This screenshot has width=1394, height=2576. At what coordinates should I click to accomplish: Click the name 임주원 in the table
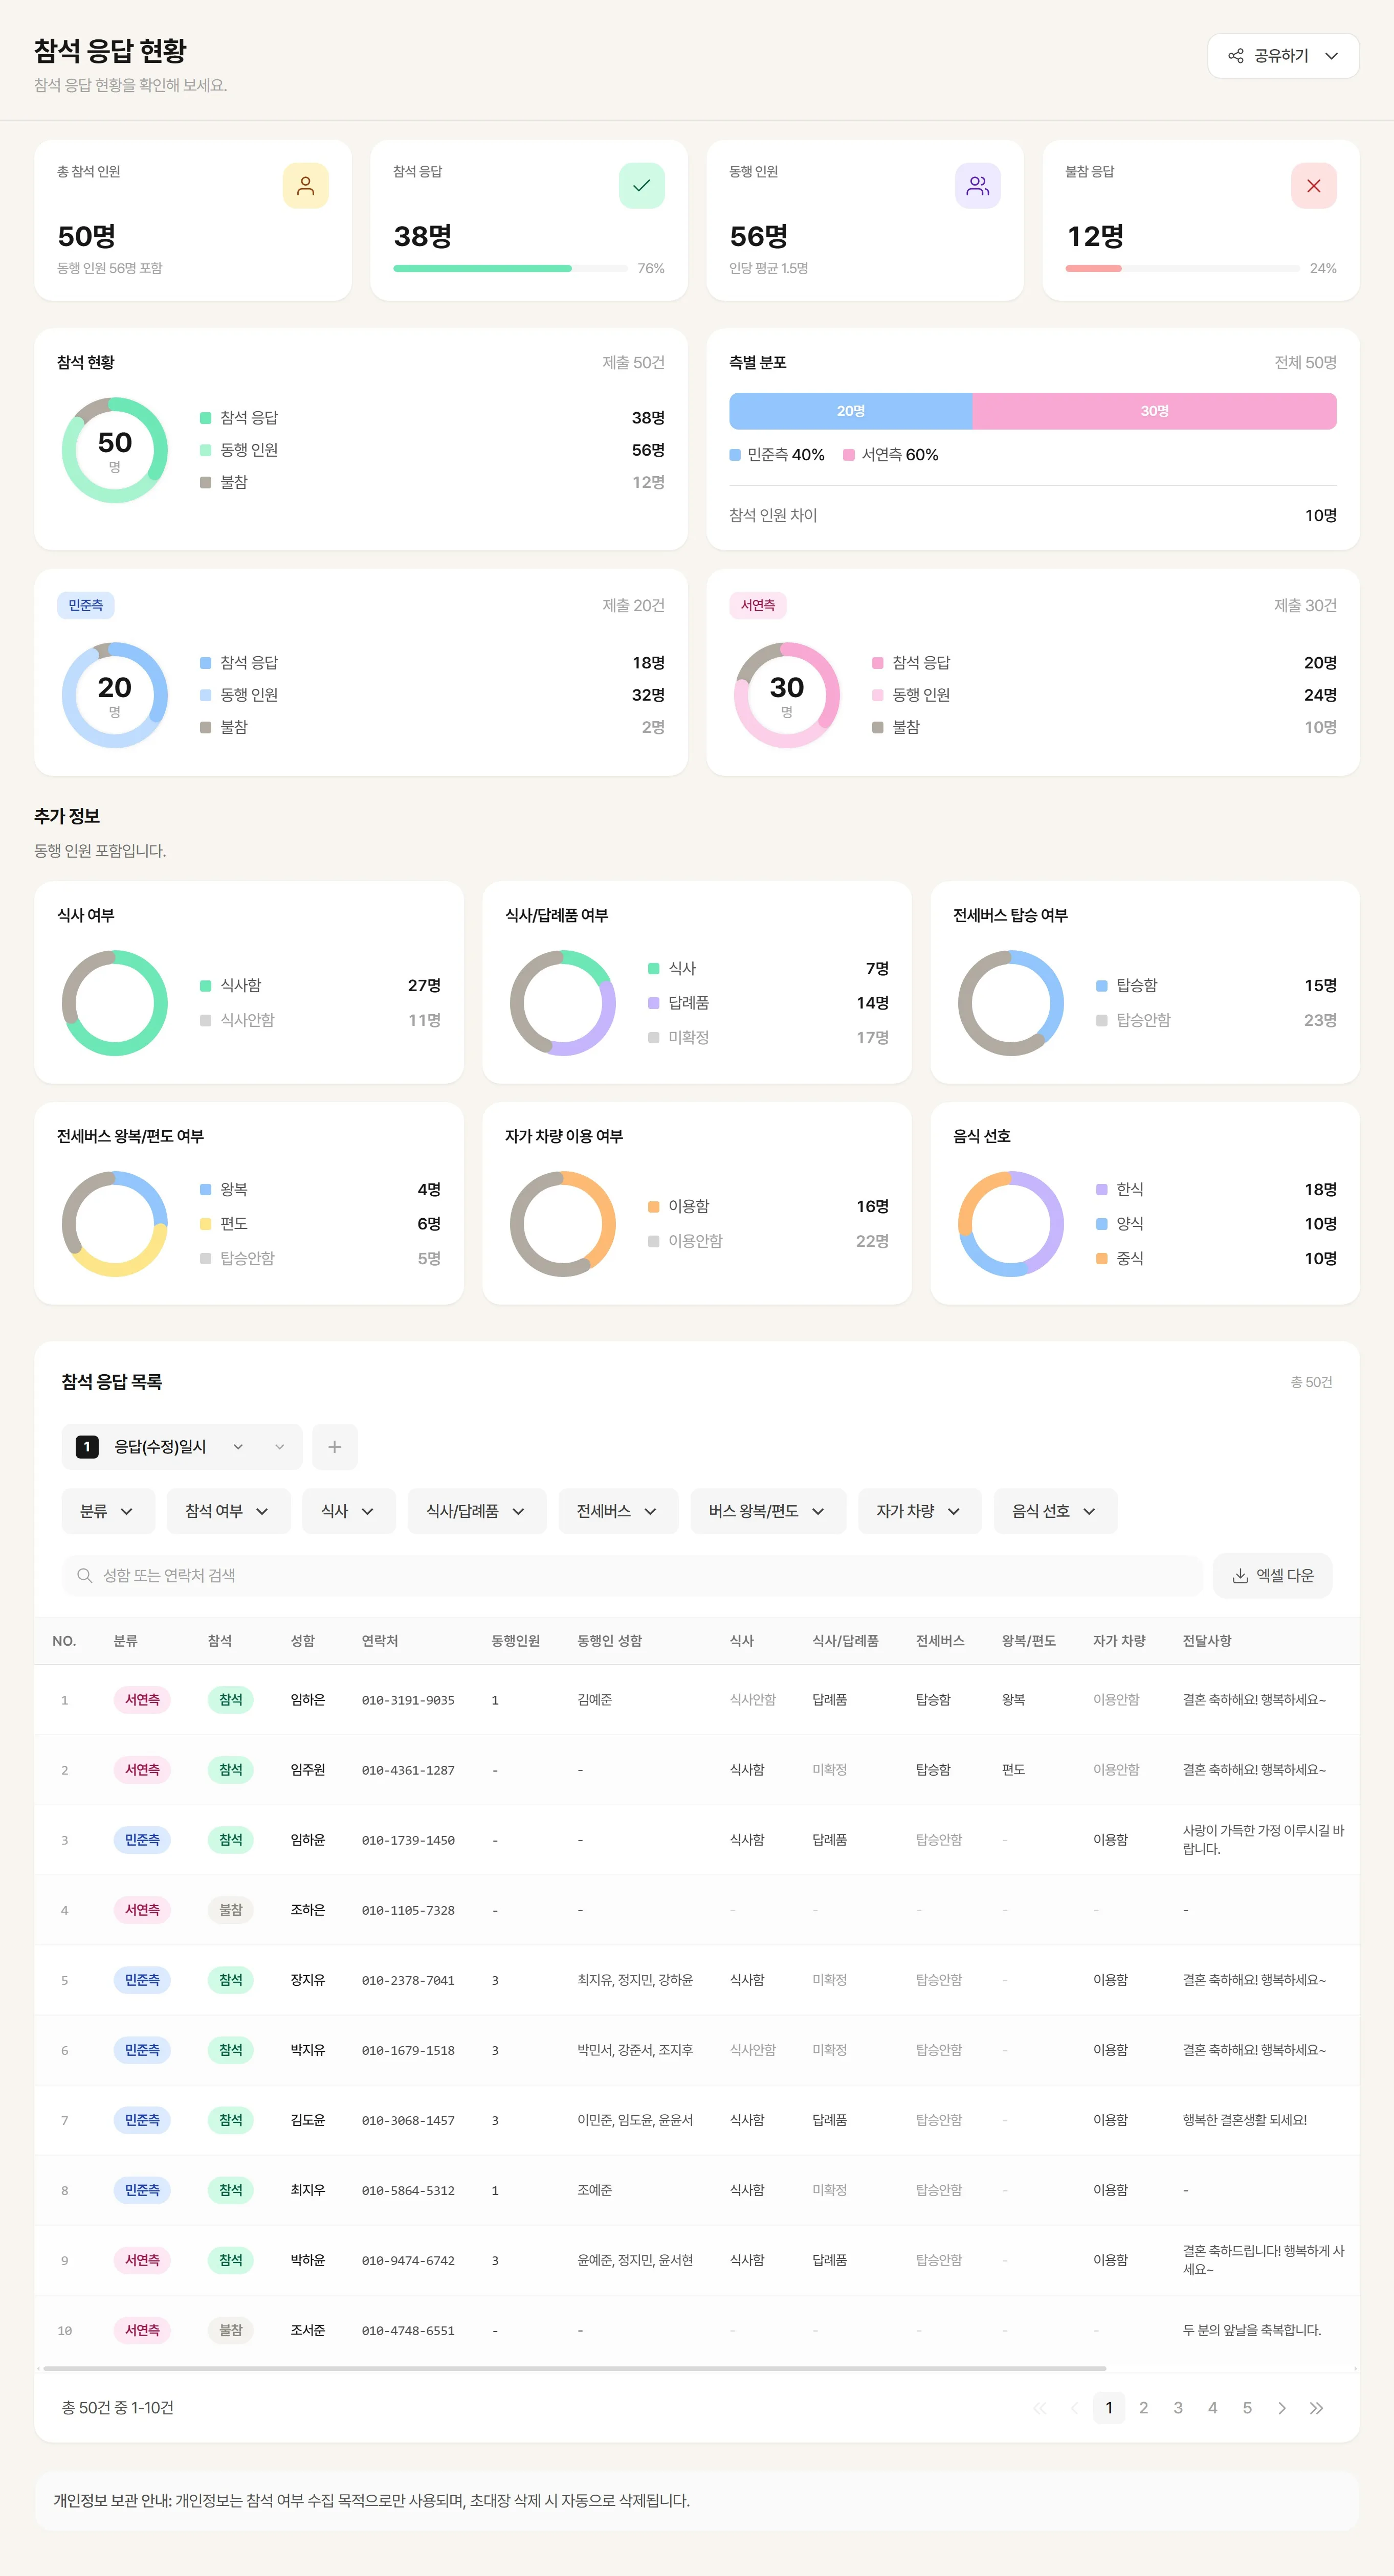point(308,1770)
